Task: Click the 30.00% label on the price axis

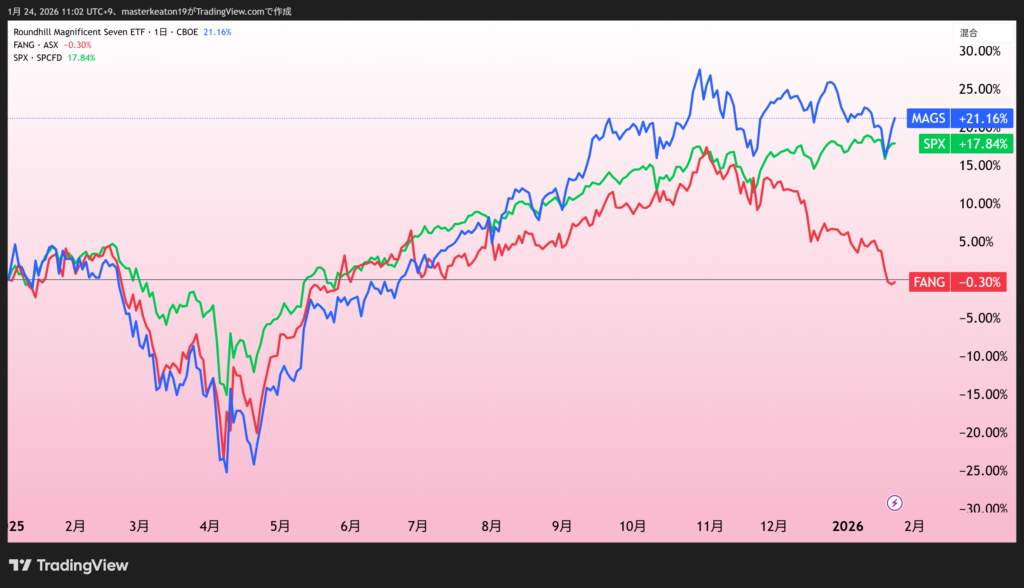Action: [x=979, y=51]
